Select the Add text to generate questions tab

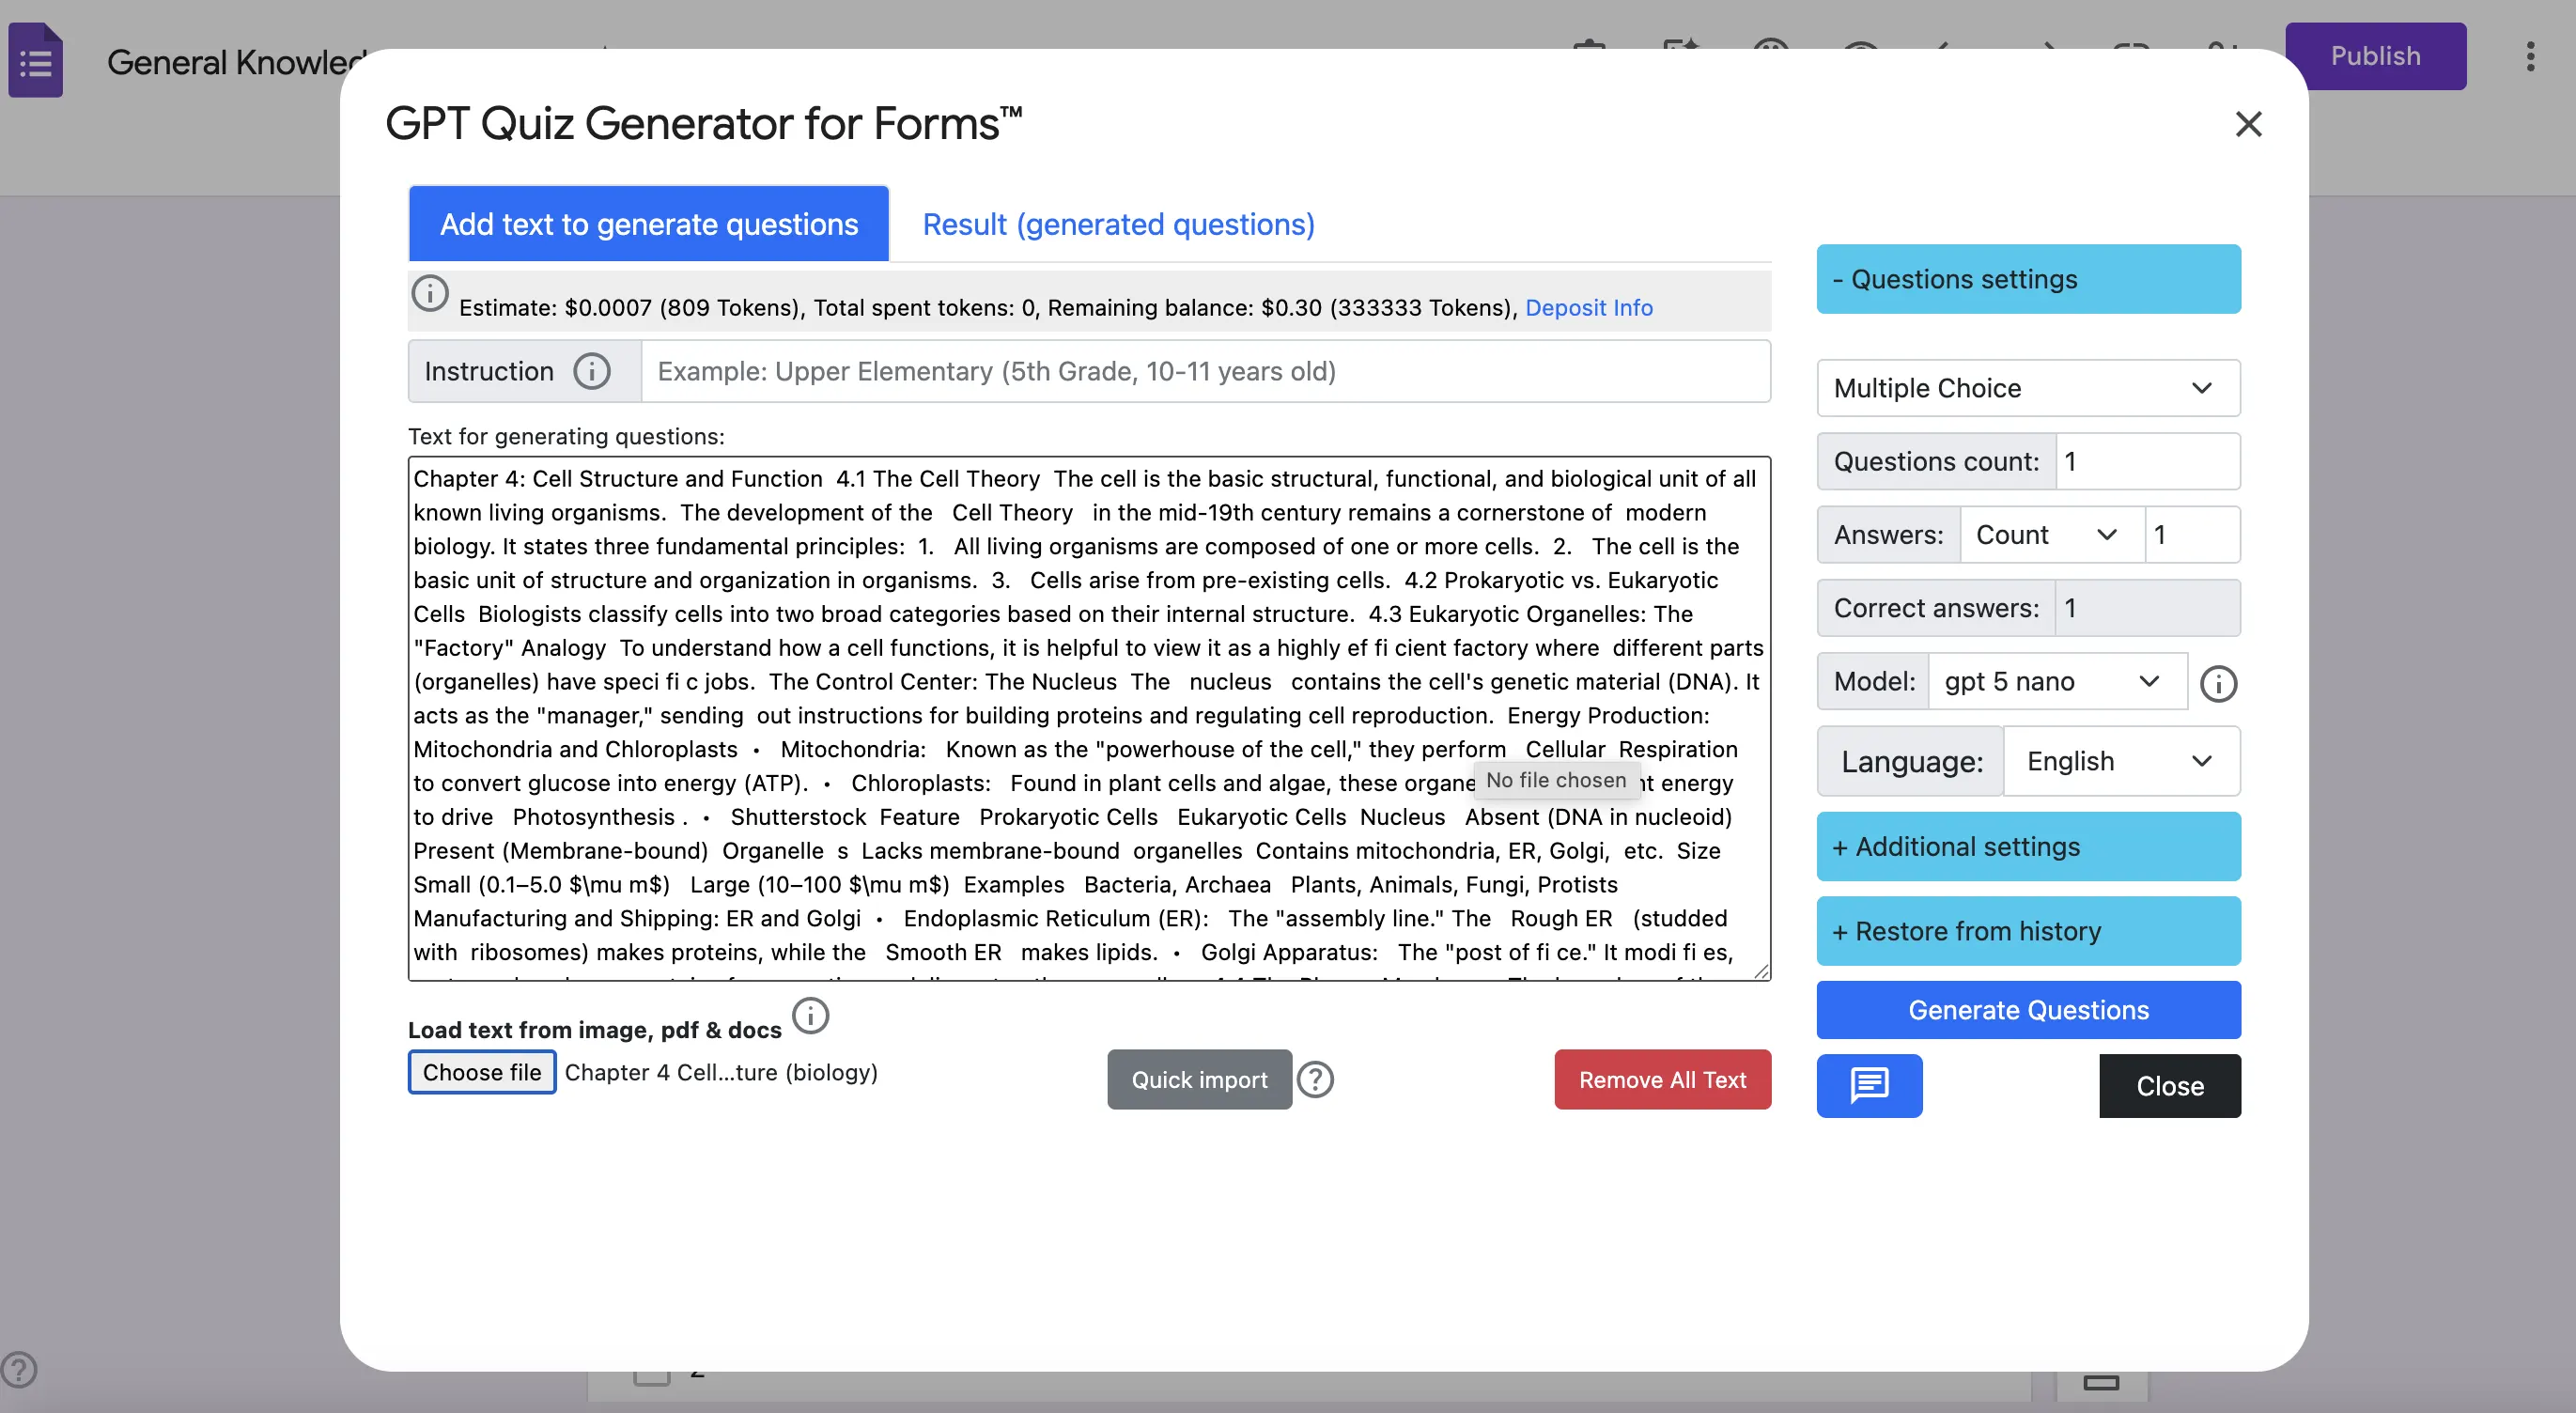[x=648, y=224]
